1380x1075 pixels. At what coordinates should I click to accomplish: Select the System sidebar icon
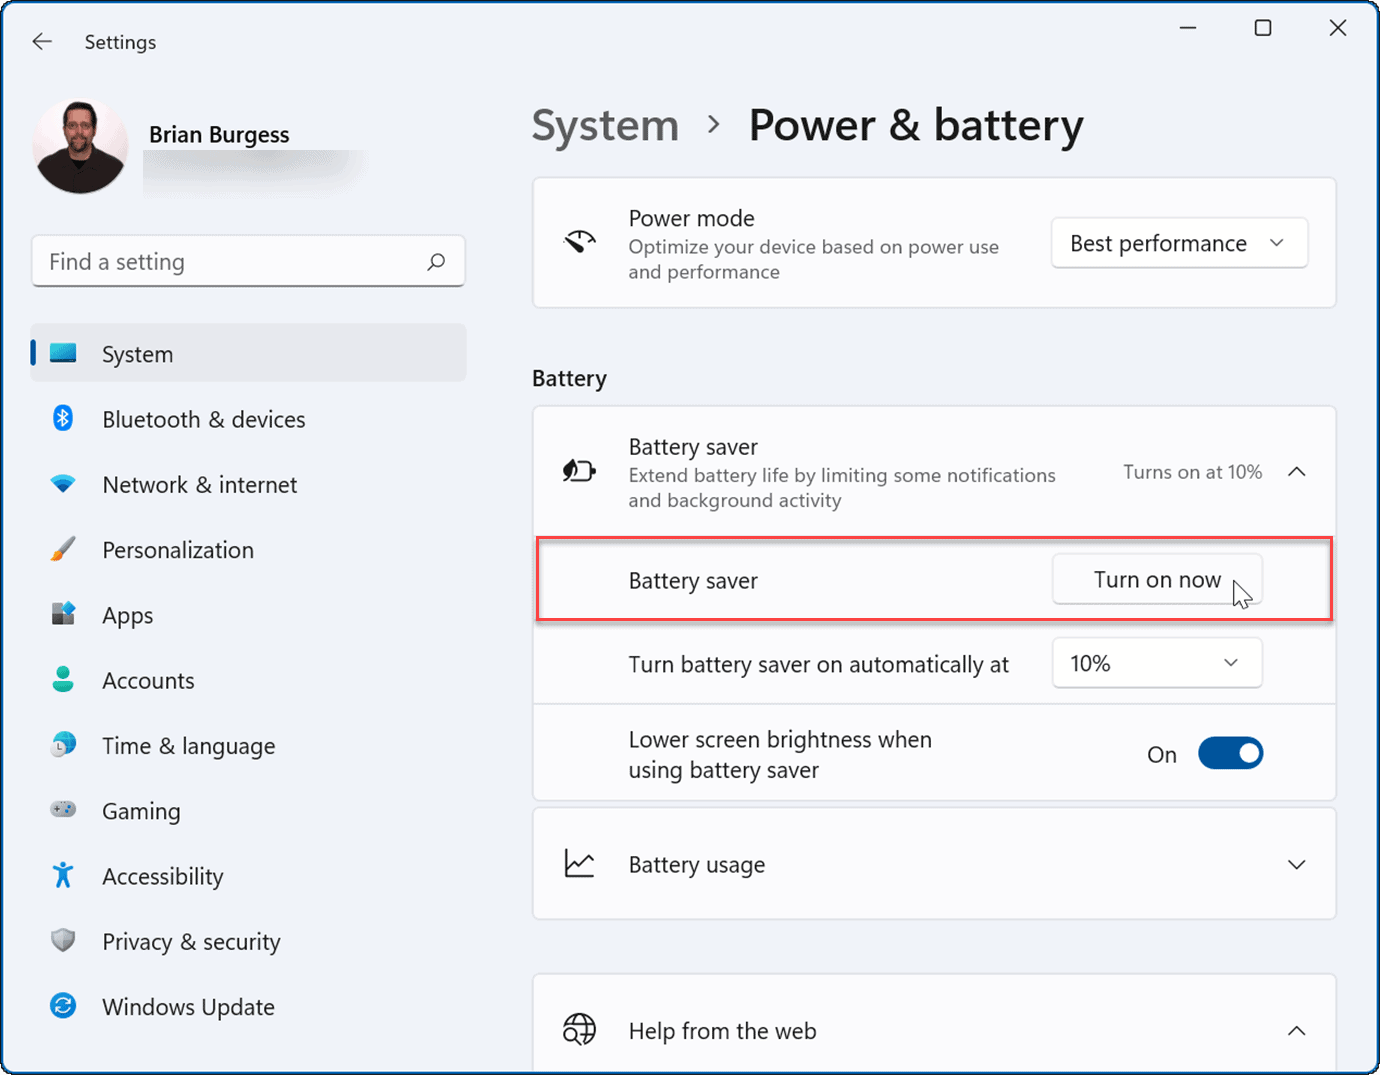[x=62, y=353]
